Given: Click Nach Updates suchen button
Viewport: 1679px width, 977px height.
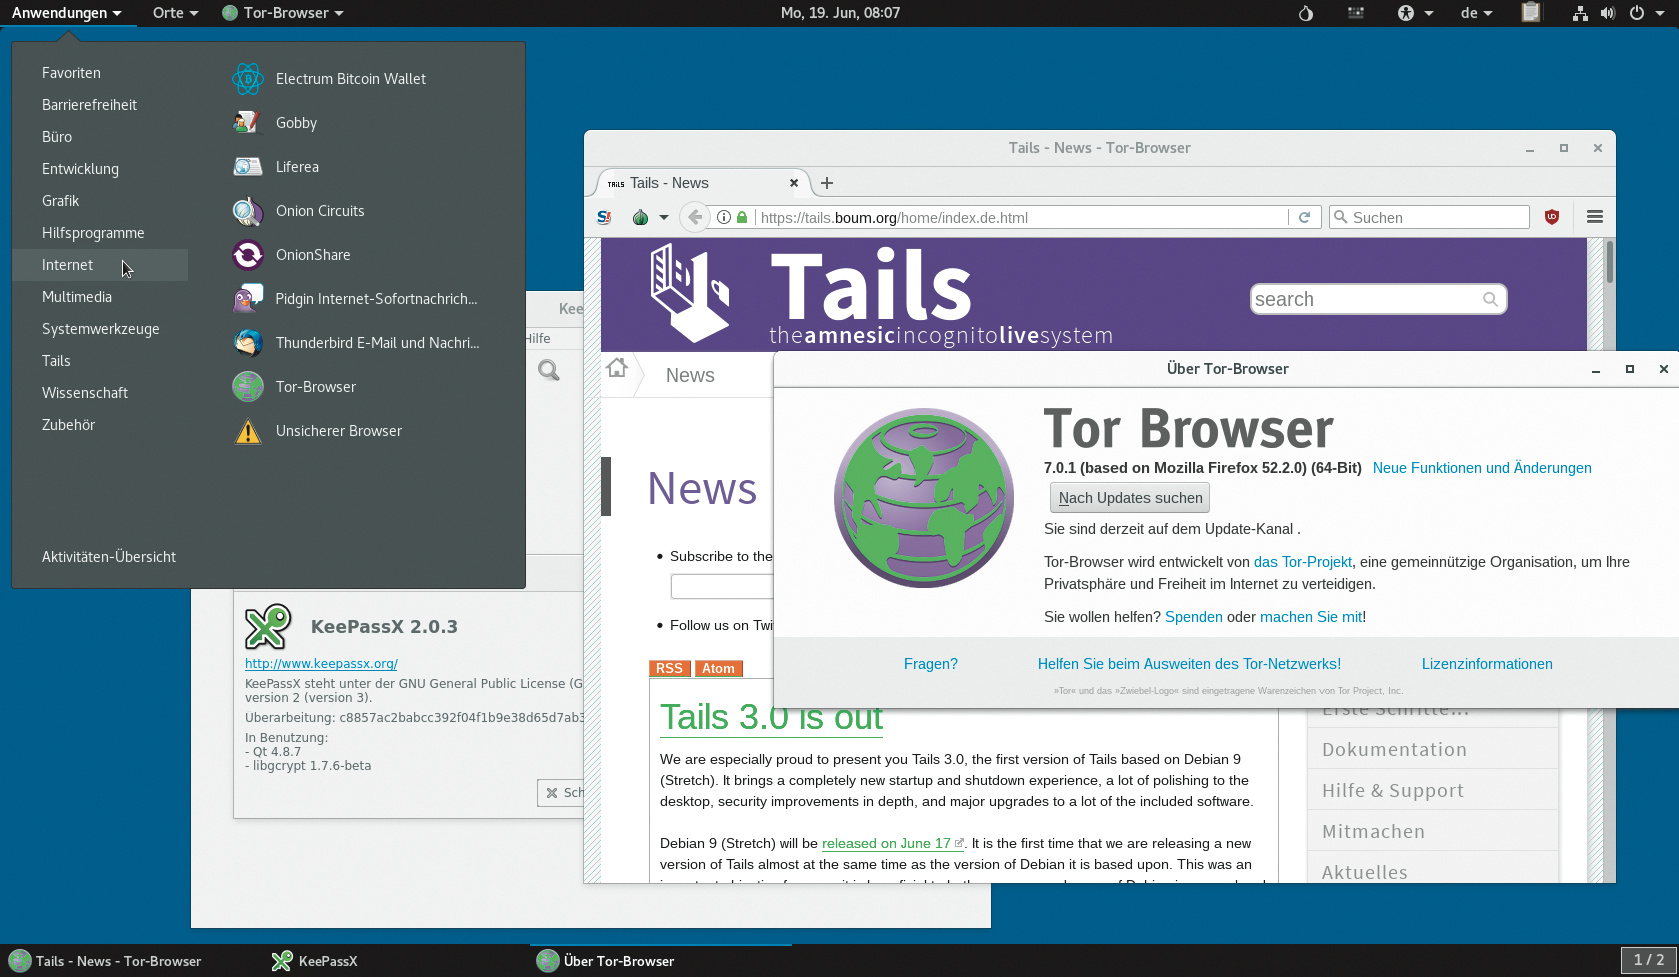Looking at the screenshot, I should pos(1130,498).
